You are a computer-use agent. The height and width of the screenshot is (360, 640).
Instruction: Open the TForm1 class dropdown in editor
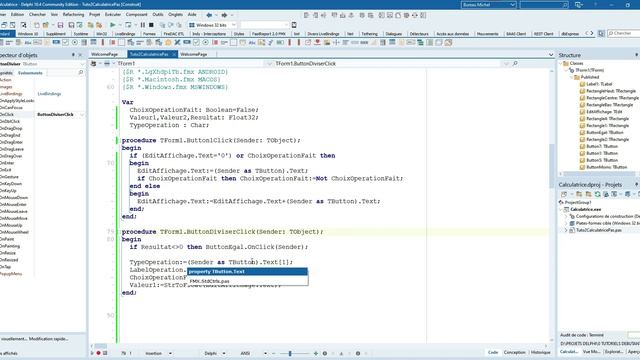pyautogui.click(x=269, y=64)
